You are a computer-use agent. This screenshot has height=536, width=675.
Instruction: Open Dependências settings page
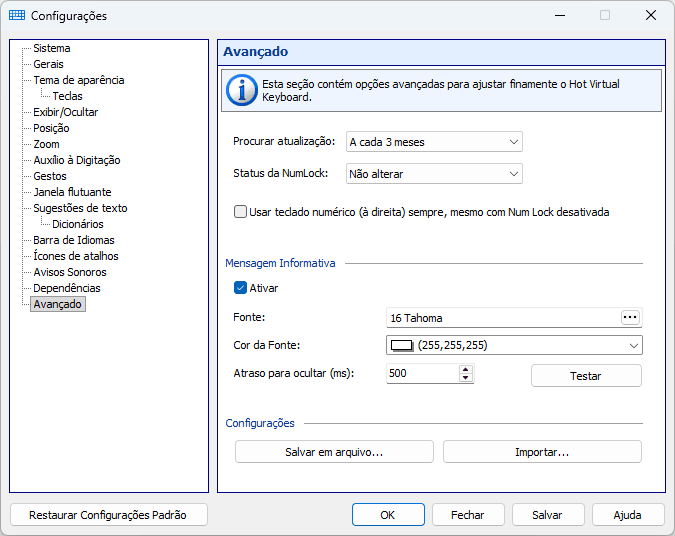pos(67,288)
